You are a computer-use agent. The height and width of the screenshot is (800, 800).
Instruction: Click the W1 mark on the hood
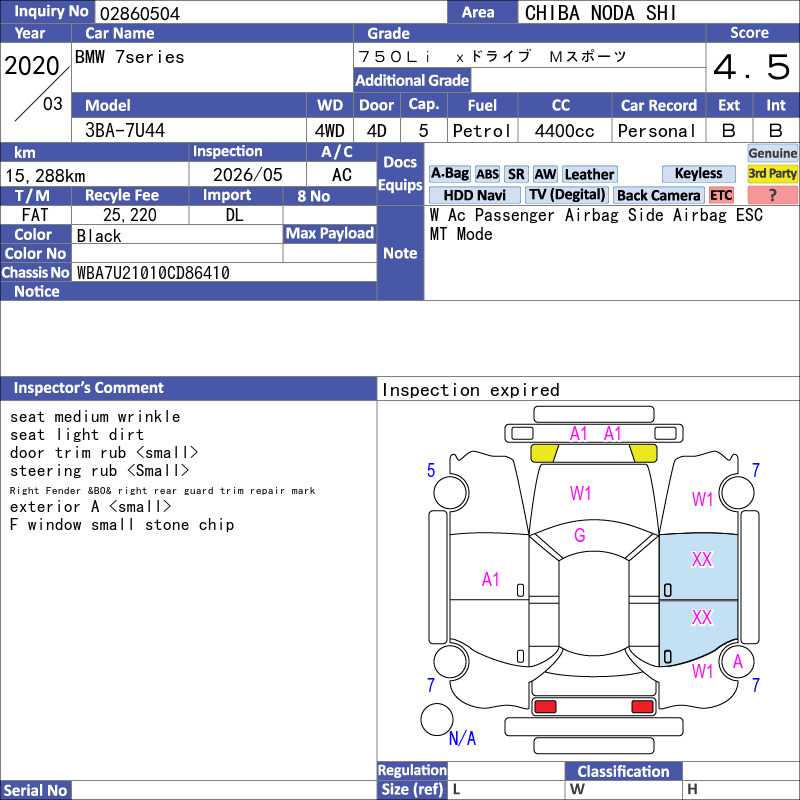click(580, 493)
